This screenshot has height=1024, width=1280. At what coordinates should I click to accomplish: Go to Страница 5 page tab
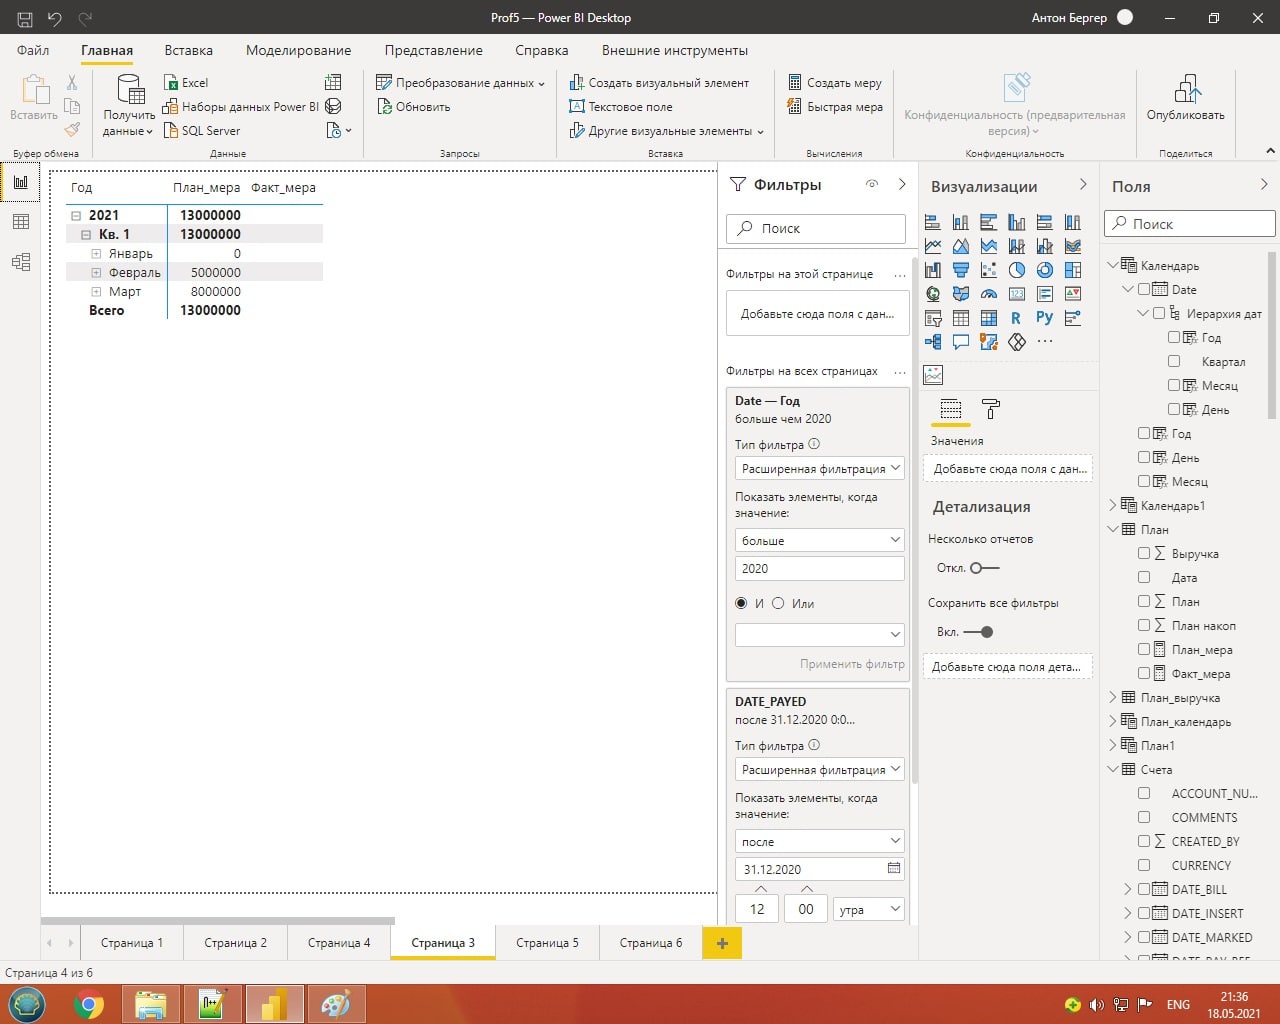547,943
